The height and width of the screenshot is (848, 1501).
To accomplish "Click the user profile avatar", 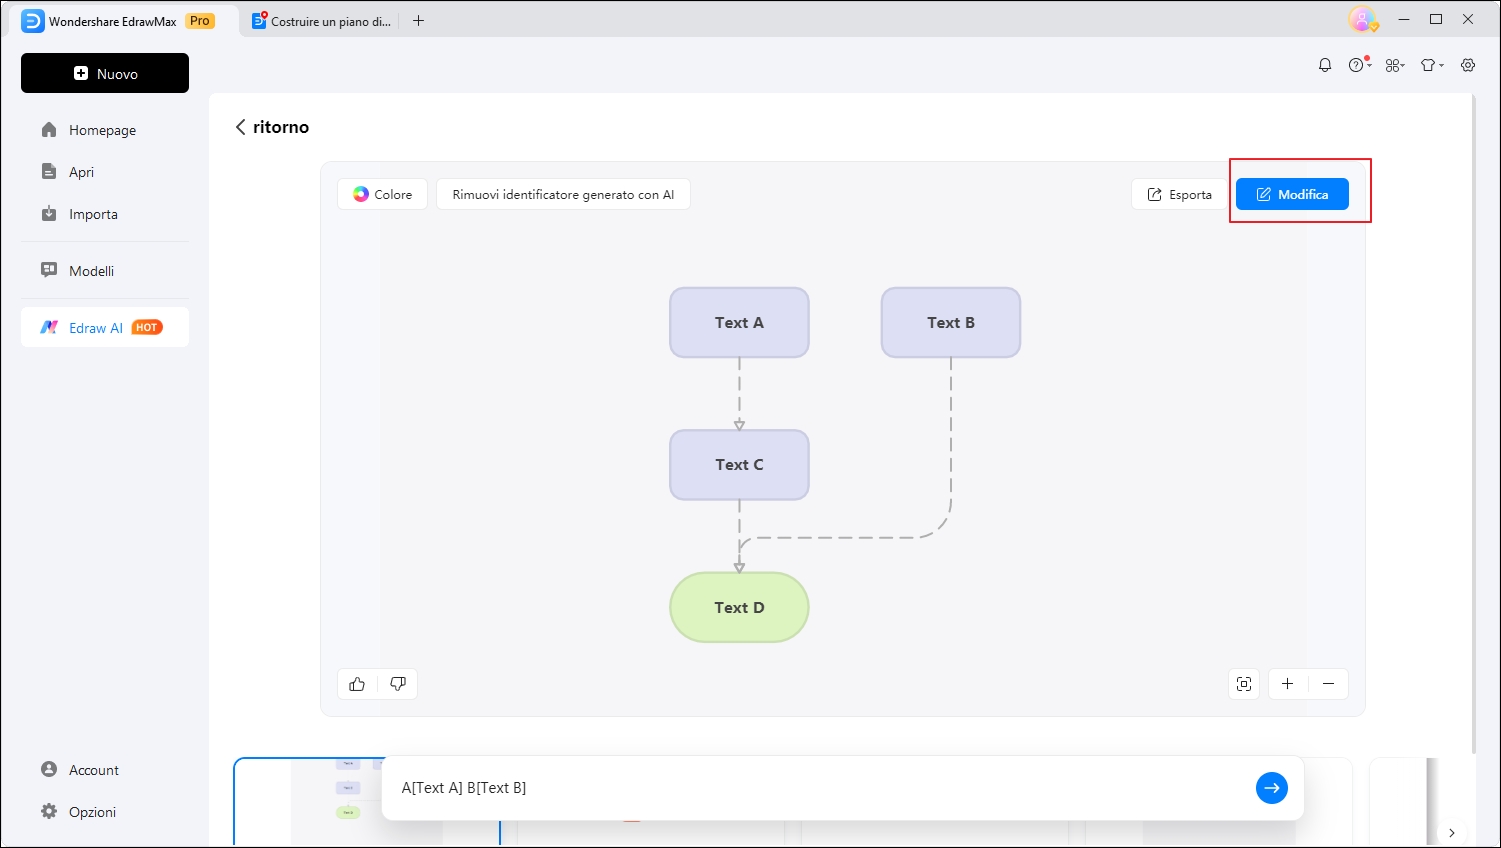I will pyautogui.click(x=1361, y=19).
